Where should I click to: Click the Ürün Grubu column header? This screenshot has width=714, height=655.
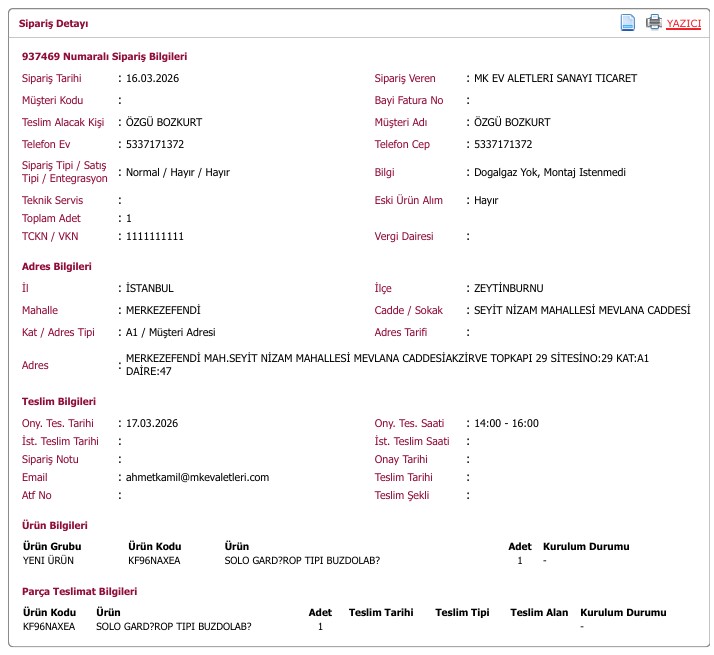(52, 546)
